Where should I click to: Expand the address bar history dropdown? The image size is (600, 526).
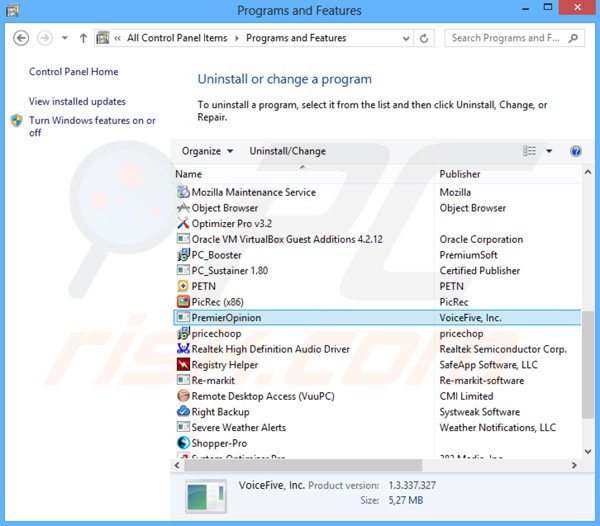[x=406, y=38]
